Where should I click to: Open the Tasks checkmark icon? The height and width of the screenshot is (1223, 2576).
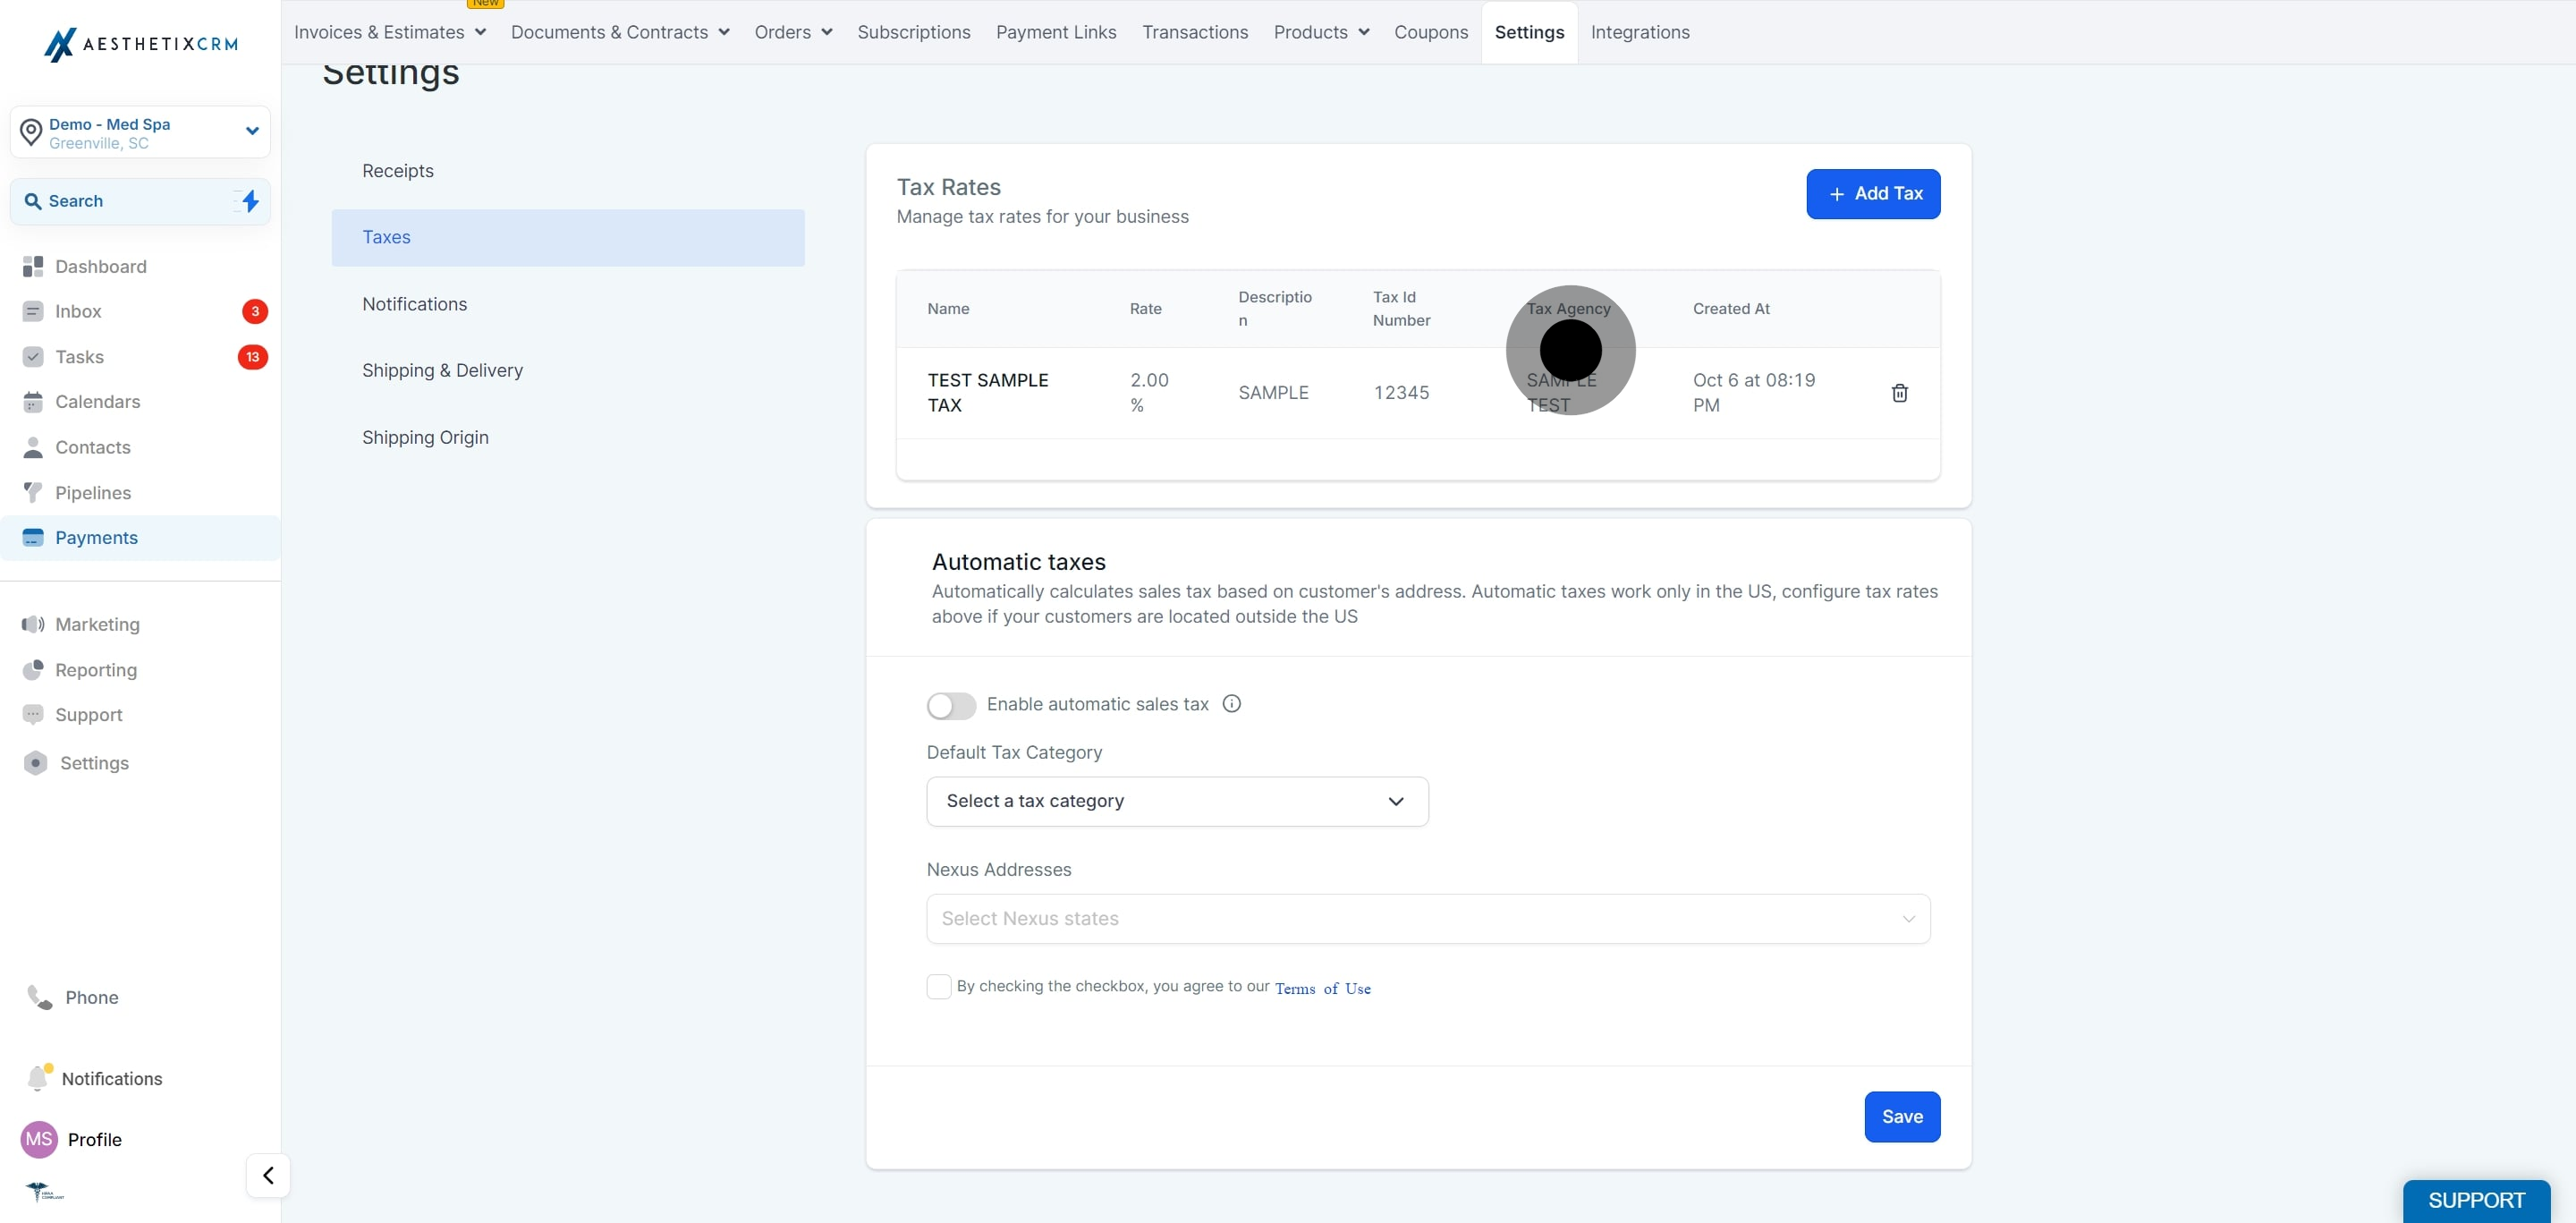(x=33, y=357)
